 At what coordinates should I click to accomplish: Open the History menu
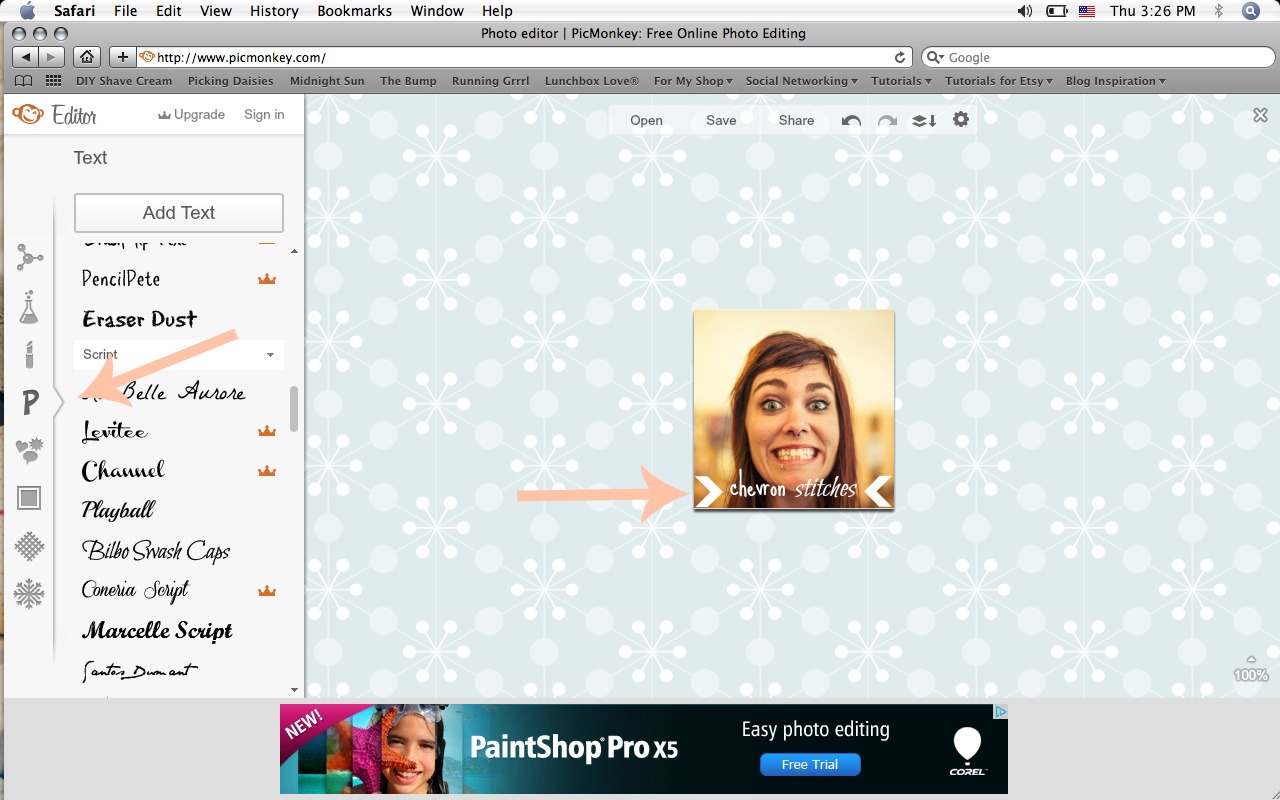[273, 11]
